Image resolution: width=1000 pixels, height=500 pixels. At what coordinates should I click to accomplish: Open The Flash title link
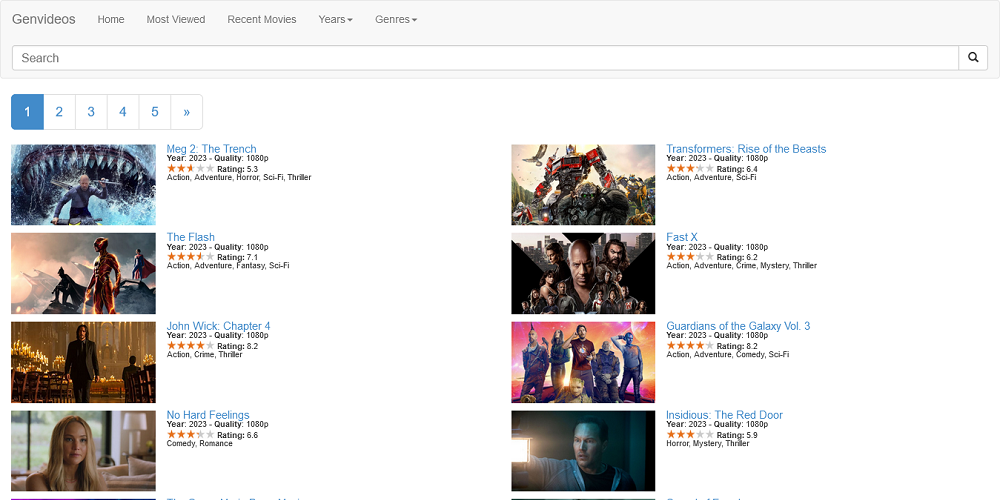point(191,237)
